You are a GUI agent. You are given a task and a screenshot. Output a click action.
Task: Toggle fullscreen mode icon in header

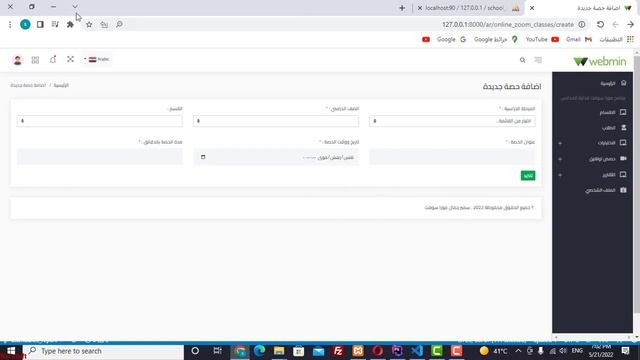pyautogui.click(x=70, y=59)
